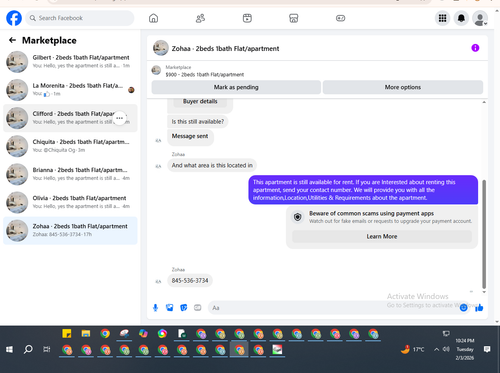Open La Morenita's conversation

70,90
